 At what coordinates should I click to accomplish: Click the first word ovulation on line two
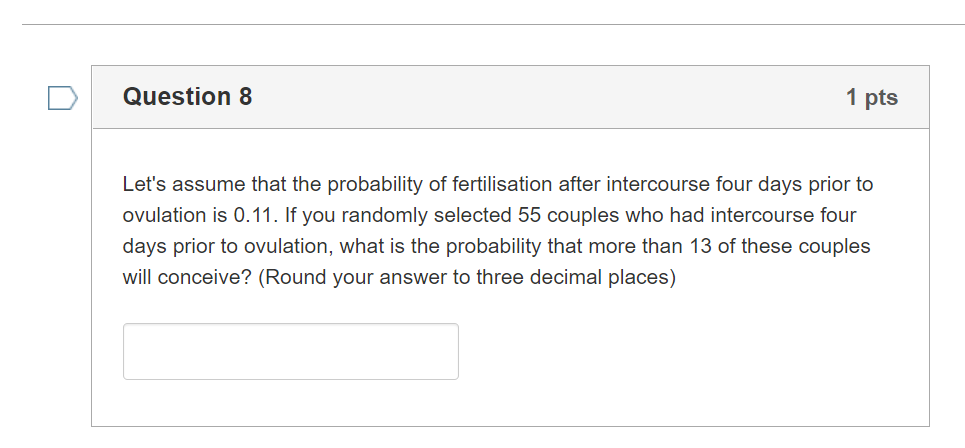[x=165, y=215]
